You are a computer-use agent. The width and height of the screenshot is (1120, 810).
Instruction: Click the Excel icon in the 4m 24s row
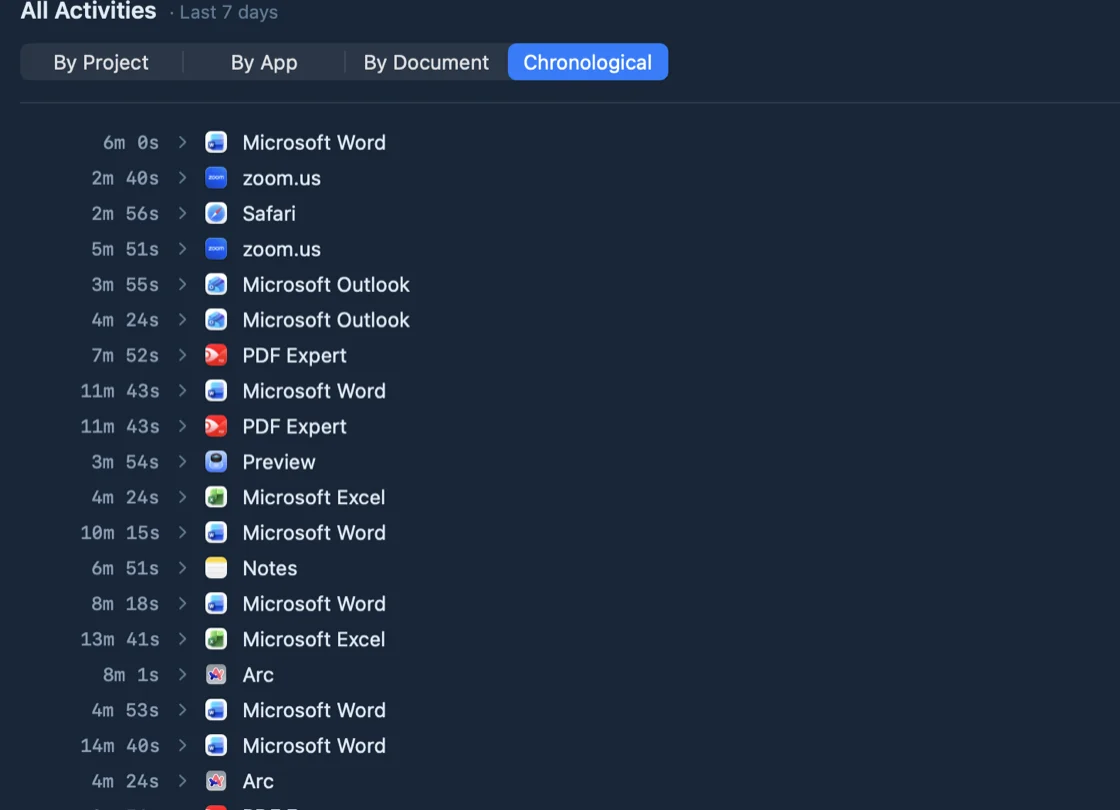(x=216, y=497)
